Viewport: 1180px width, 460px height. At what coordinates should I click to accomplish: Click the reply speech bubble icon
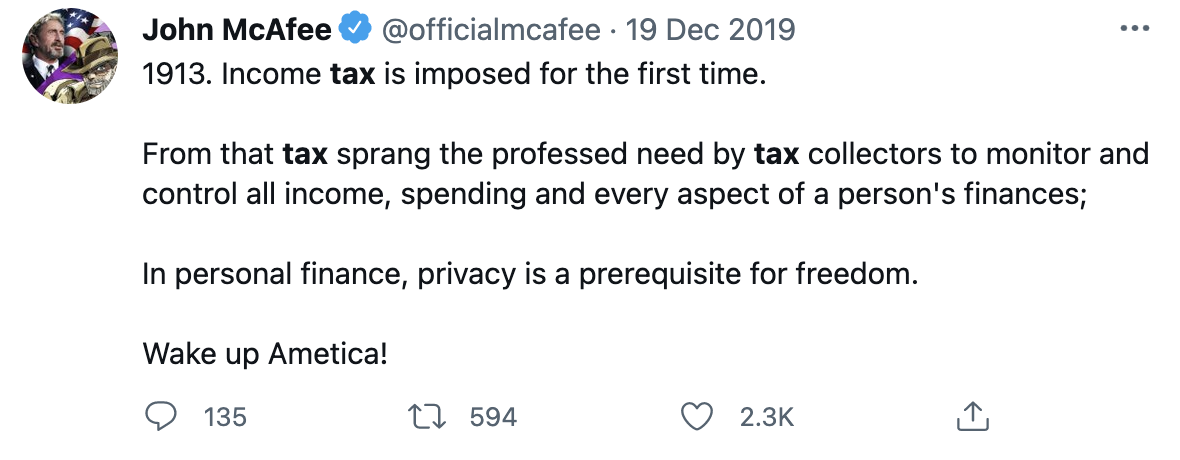pyautogui.click(x=161, y=416)
